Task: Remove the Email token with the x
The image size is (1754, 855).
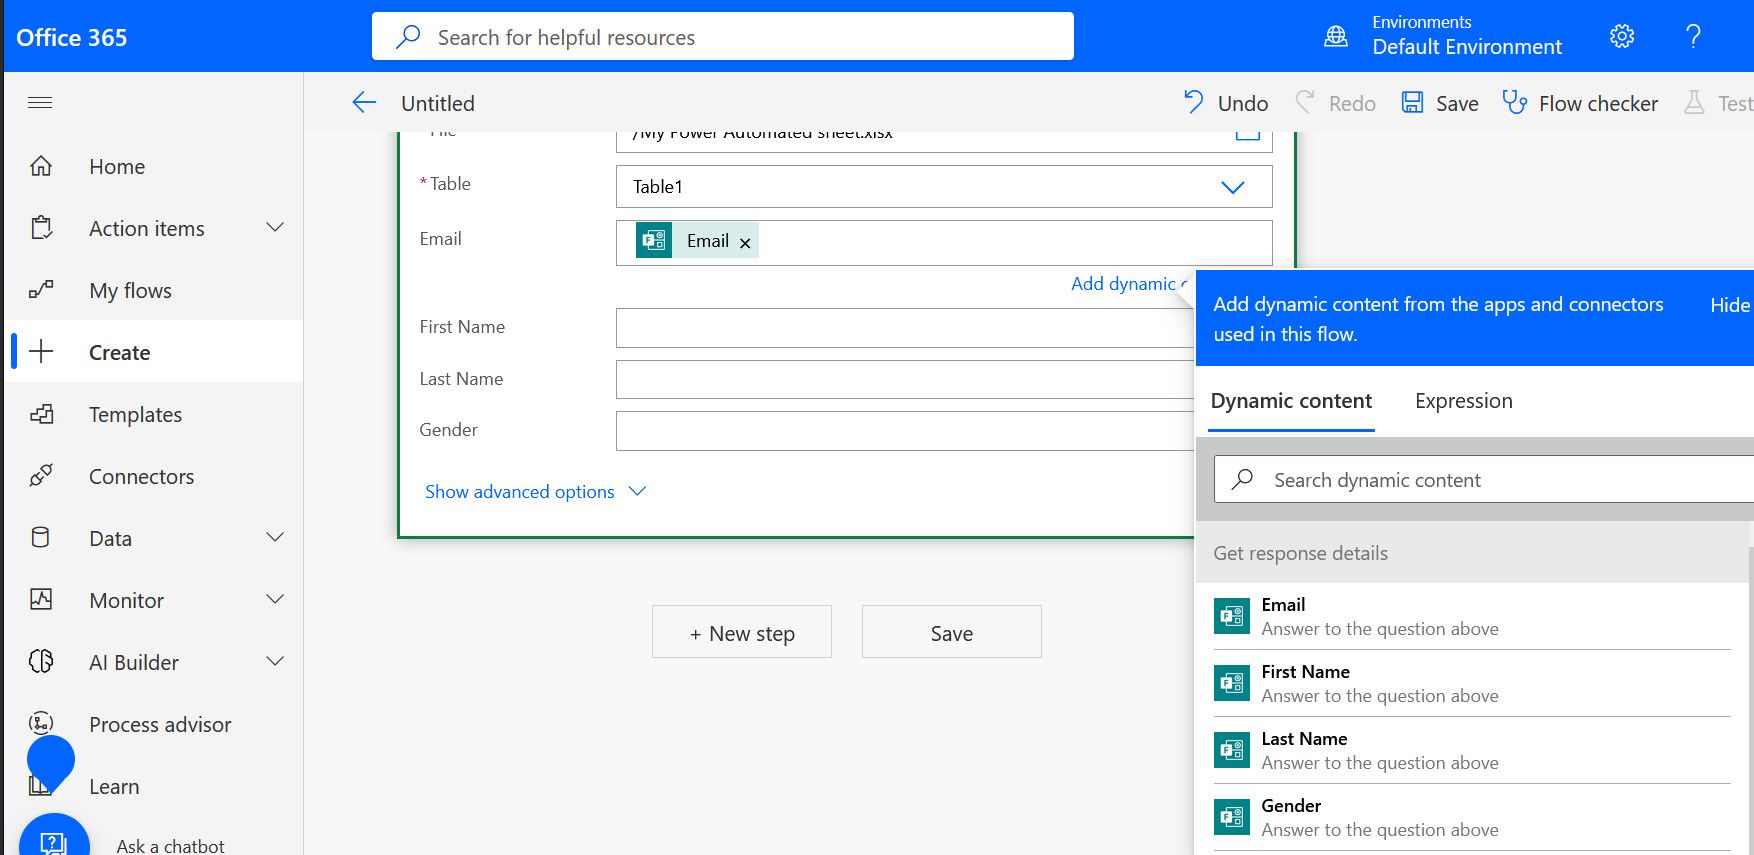Action: coord(745,242)
